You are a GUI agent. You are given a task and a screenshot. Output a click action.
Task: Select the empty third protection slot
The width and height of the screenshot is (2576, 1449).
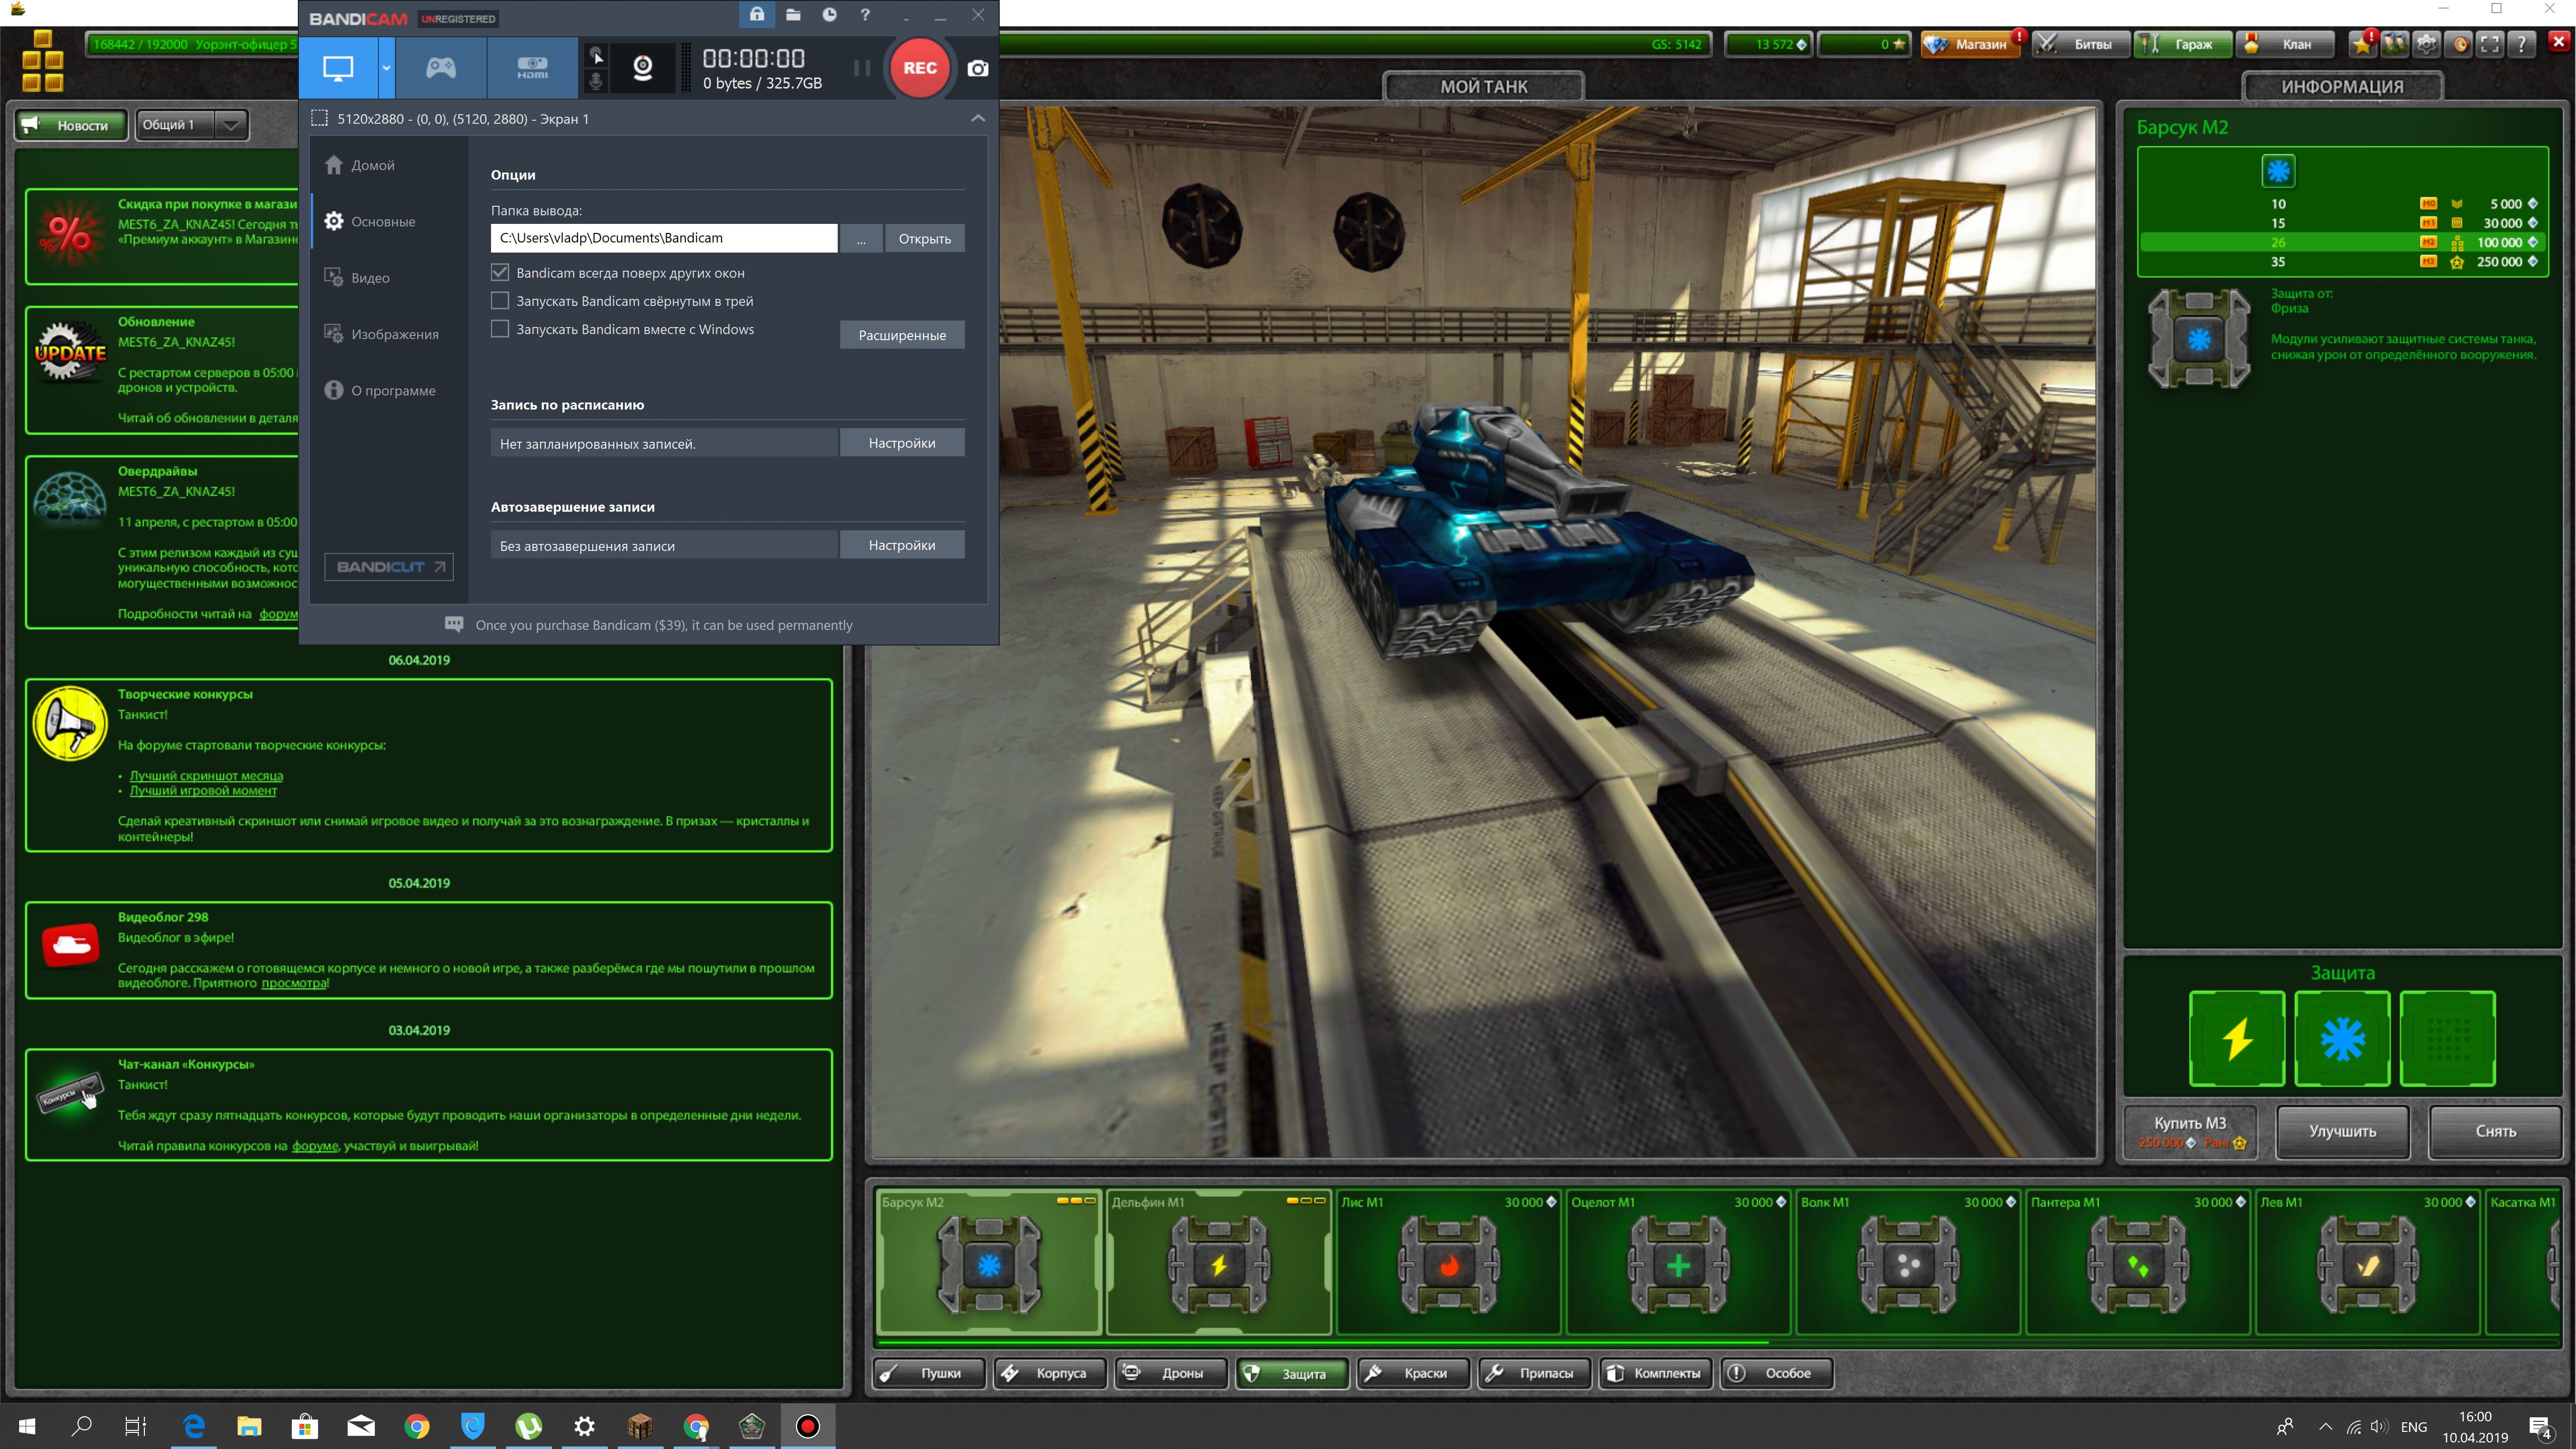tap(2447, 1038)
